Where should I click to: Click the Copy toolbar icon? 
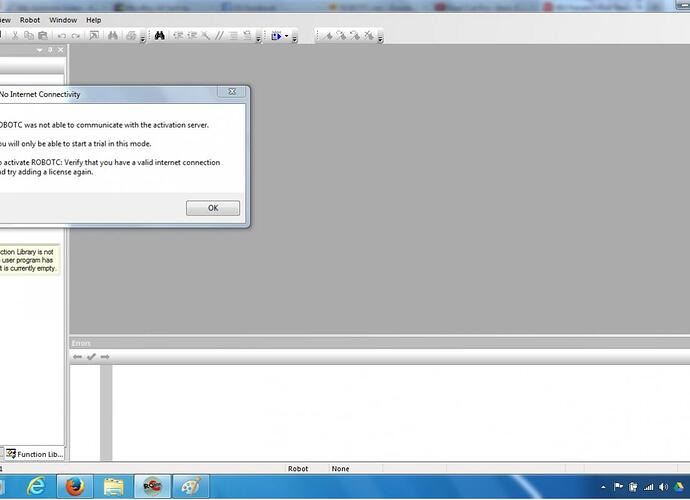point(29,36)
